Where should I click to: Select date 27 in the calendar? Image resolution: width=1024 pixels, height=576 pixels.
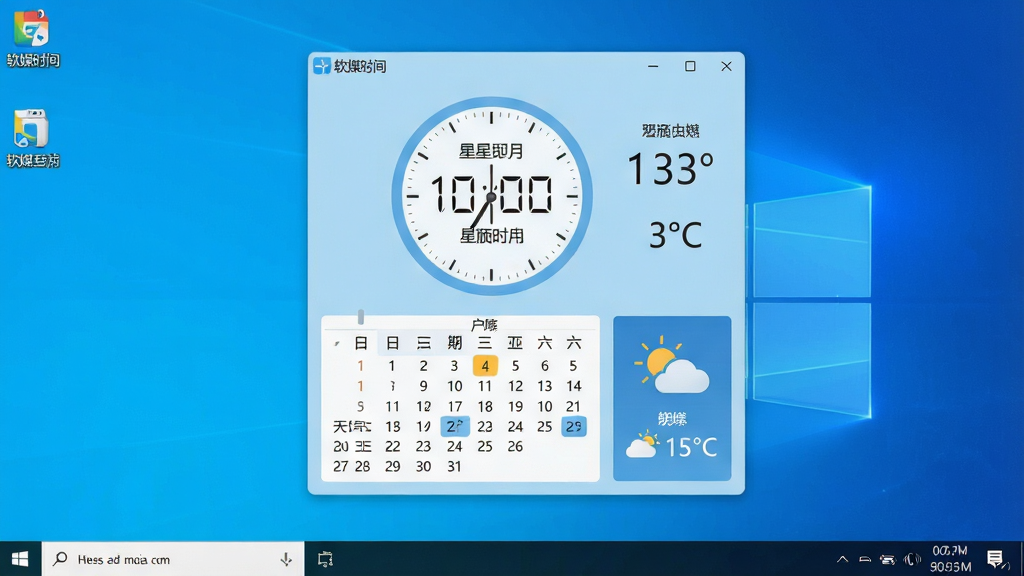coord(341,467)
